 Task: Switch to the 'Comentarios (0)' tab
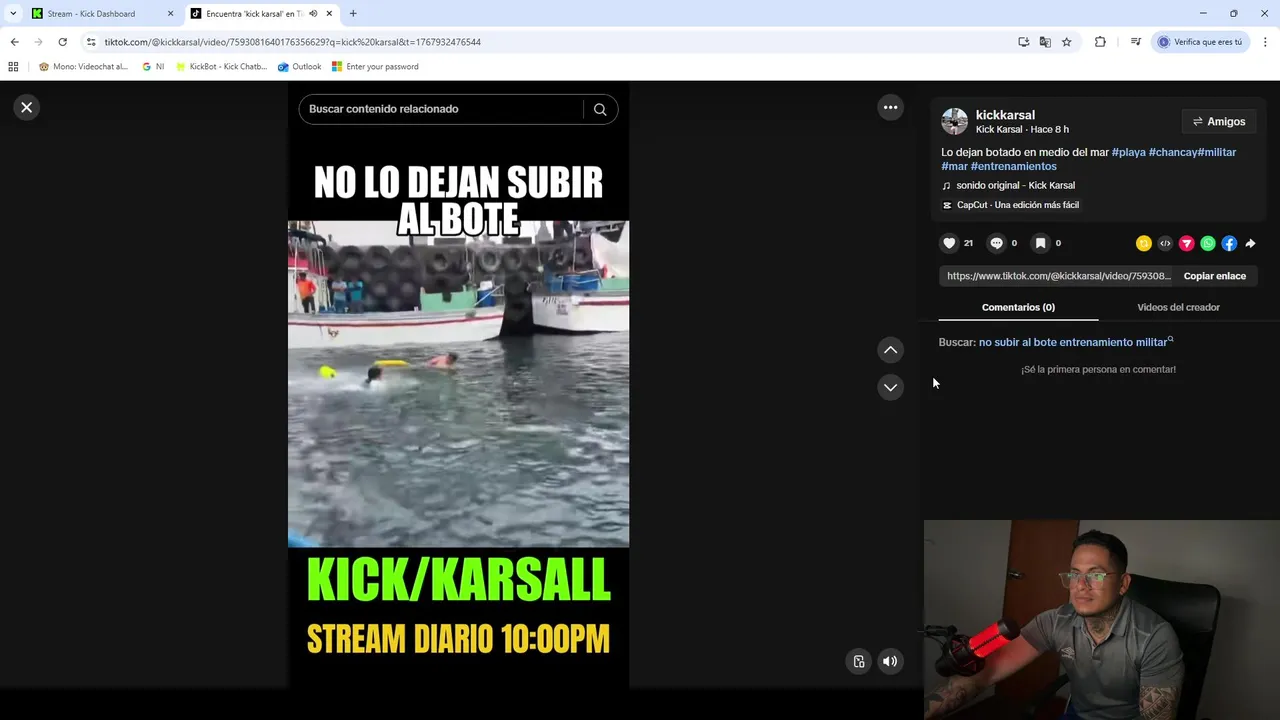pos(1018,307)
